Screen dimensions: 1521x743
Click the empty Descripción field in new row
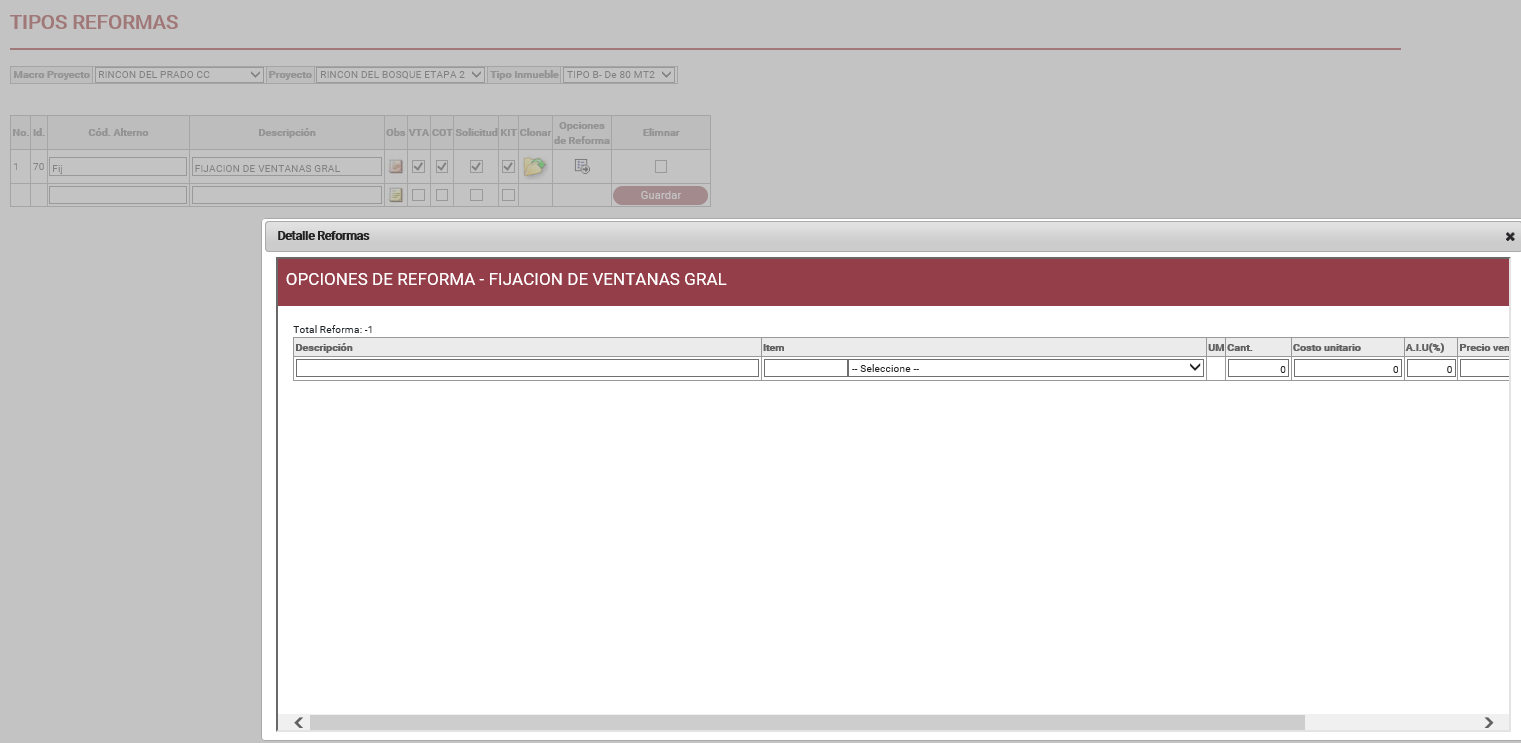[287, 195]
